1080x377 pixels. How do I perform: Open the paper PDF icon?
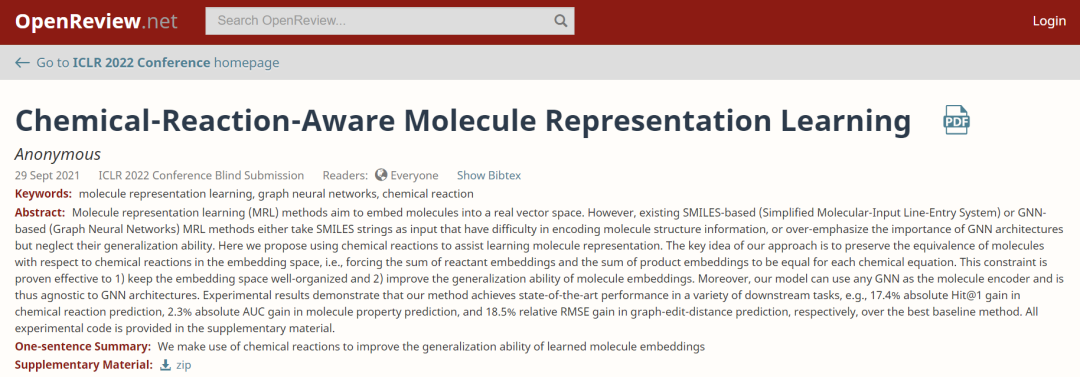pos(956,120)
